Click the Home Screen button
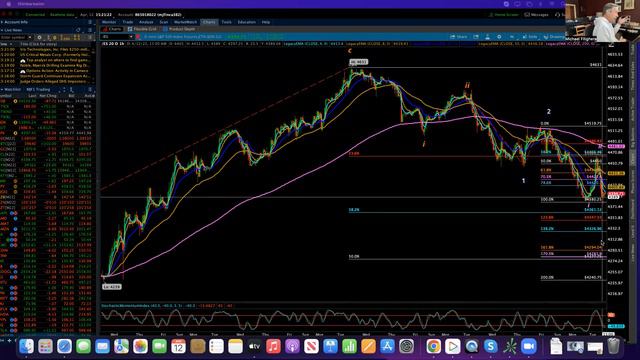Screen dimensions: 640x360 pyautogui.click(x=504, y=15)
